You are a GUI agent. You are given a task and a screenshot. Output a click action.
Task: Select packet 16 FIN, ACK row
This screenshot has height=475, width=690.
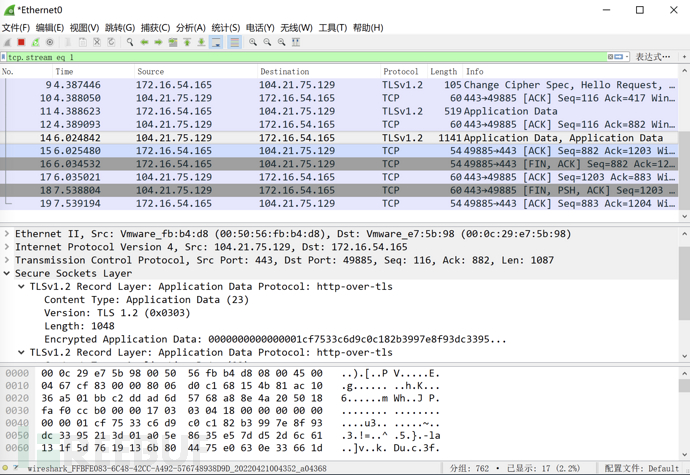tap(339, 164)
